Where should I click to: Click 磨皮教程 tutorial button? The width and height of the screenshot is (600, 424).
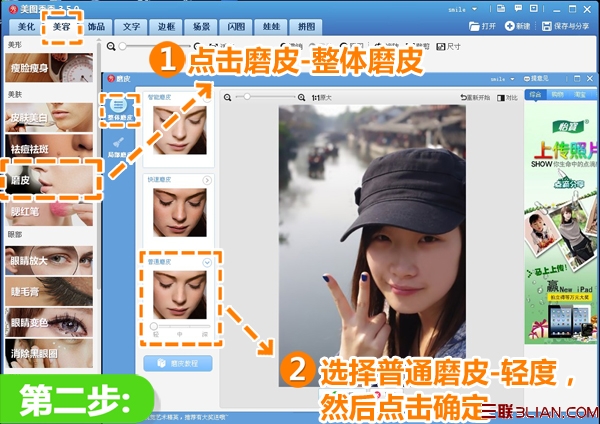coord(178,363)
